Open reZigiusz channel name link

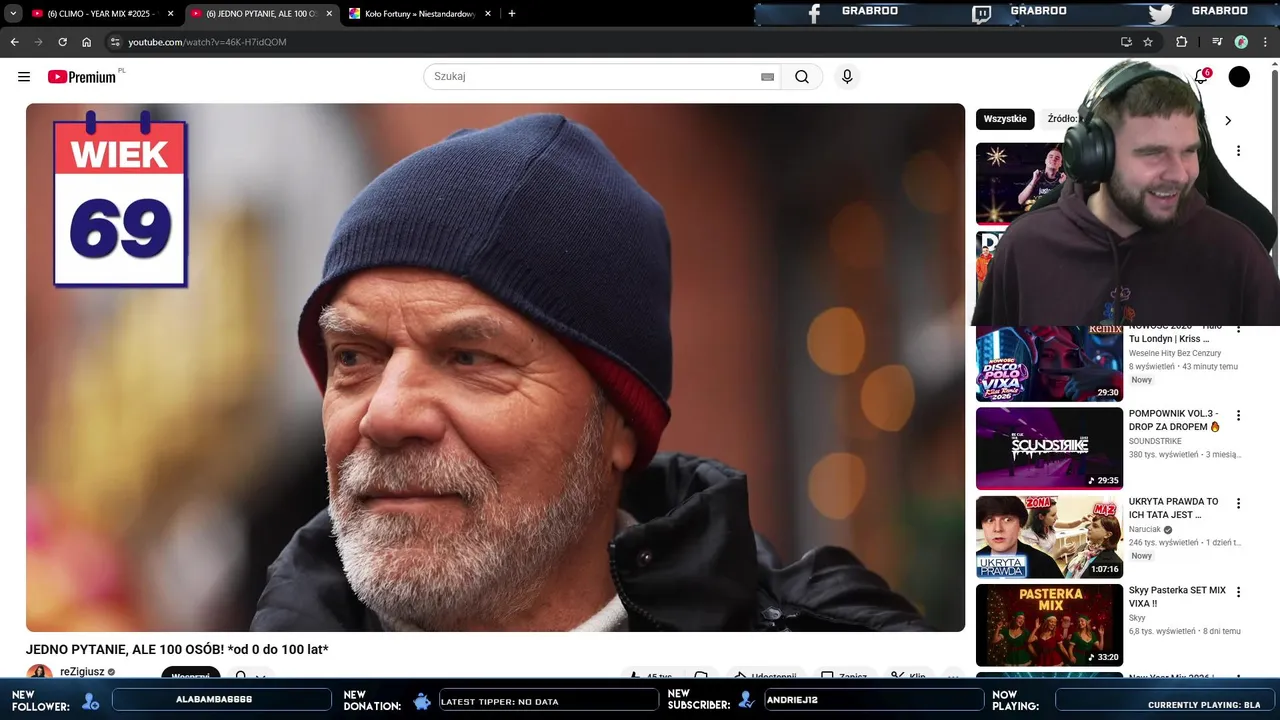[82, 672]
